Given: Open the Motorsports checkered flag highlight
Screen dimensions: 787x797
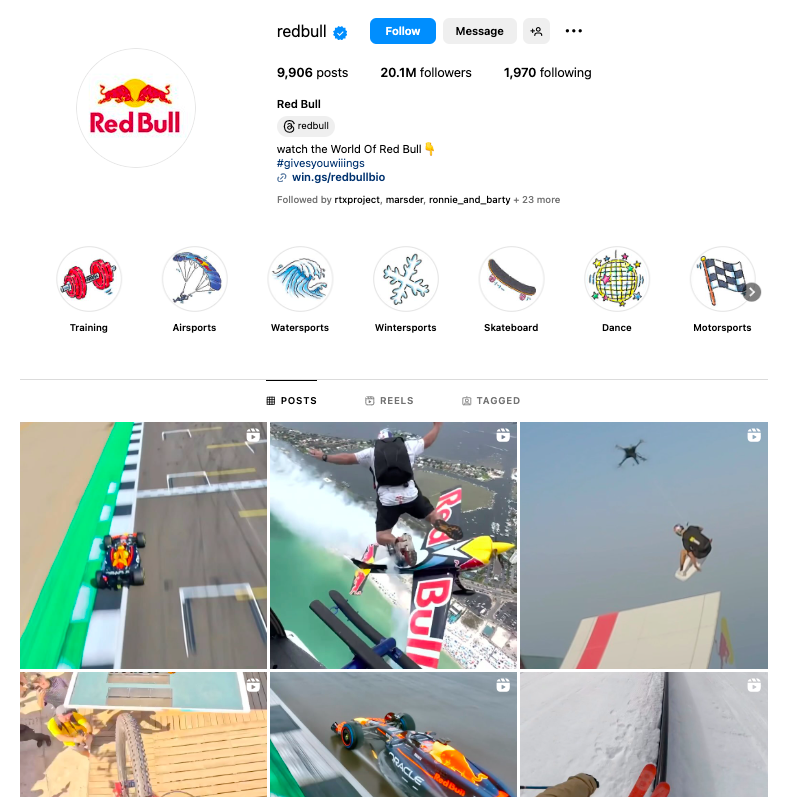Looking at the screenshot, I should (x=722, y=279).
